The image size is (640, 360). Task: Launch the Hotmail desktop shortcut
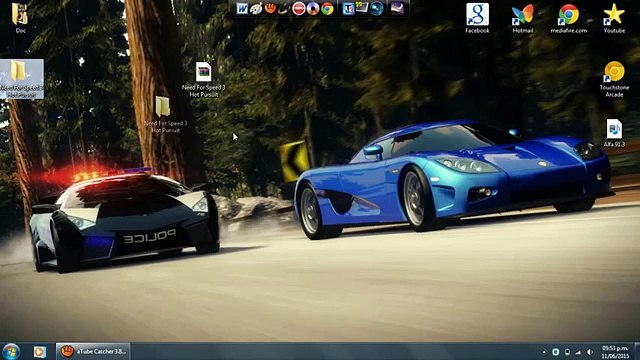coord(523,18)
